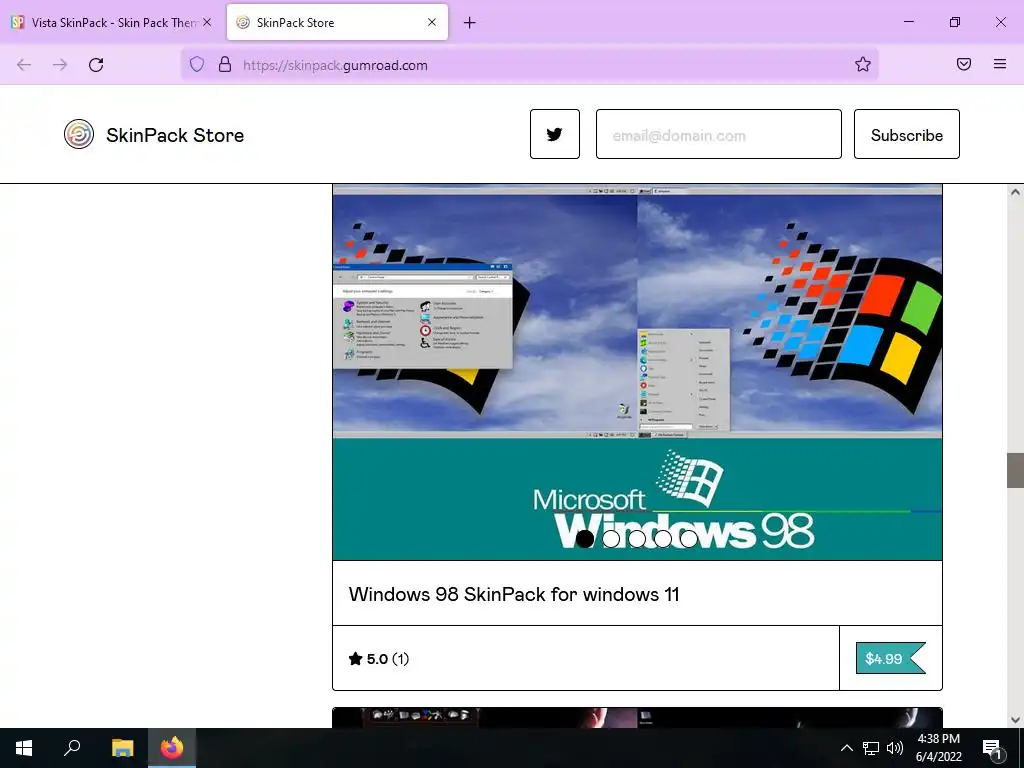Select the fourth carousel dot
This screenshot has width=1024, height=768.
pos(663,539)
